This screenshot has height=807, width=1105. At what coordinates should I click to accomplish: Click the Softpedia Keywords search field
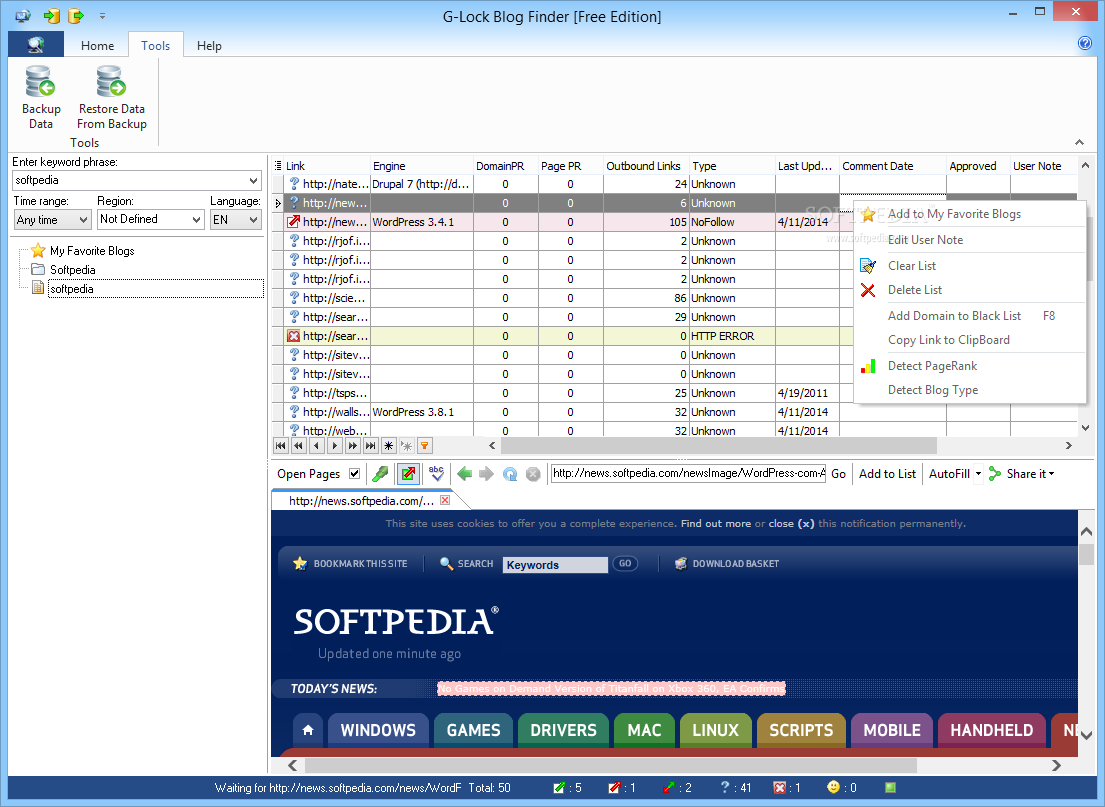(555, 565)
